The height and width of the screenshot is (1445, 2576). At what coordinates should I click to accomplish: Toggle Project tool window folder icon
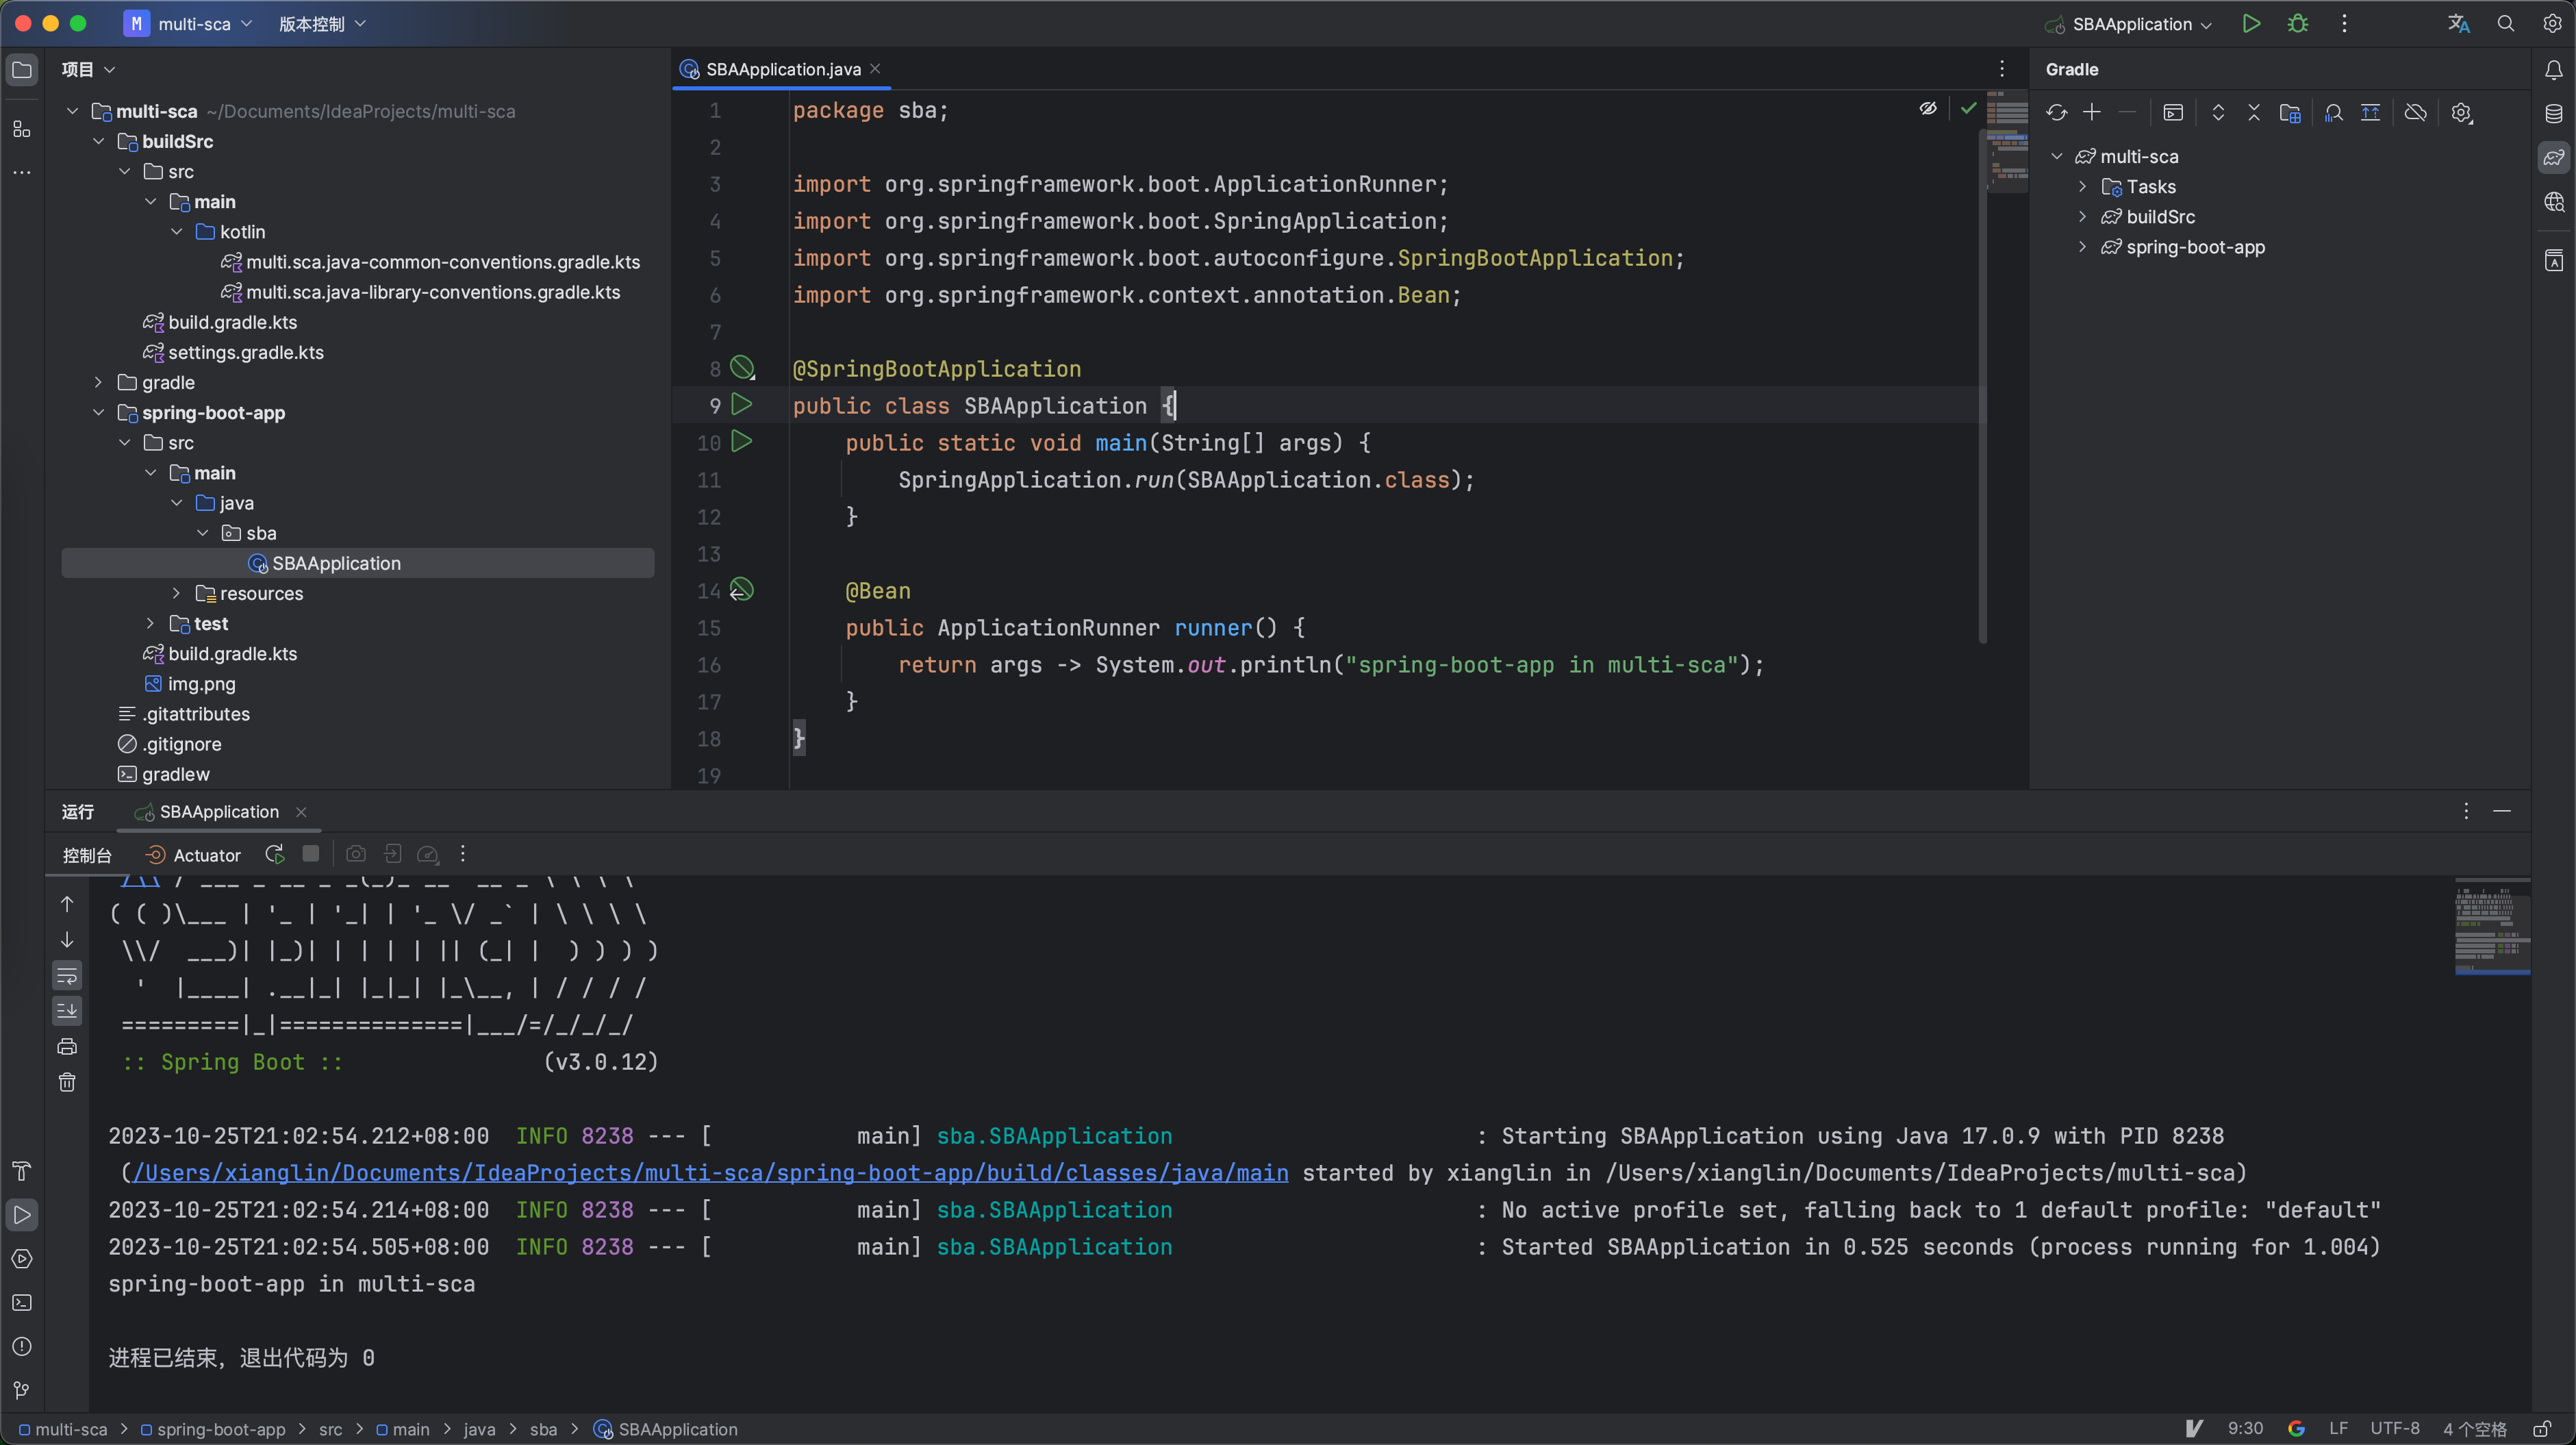[22, 70]
